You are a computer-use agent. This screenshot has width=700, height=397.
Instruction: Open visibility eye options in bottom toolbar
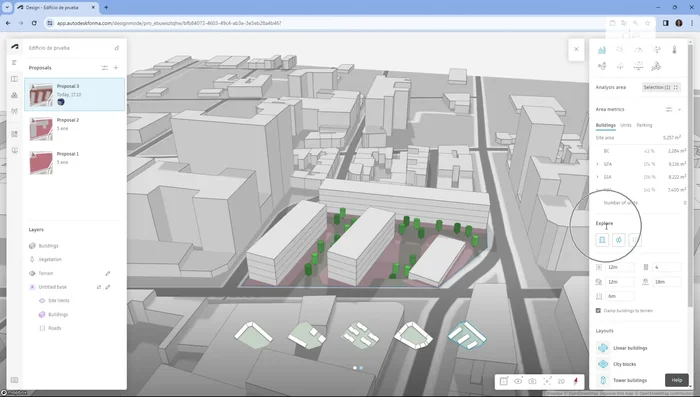(518, 381)
